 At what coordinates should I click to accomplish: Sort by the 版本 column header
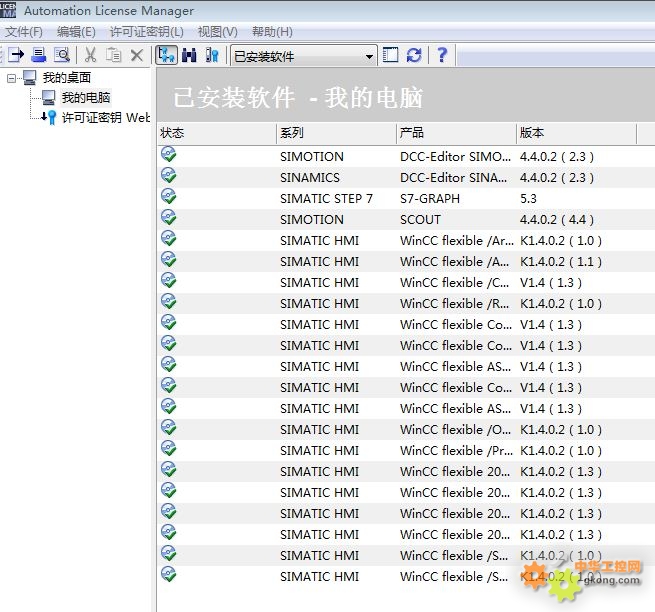pos(576,133)
